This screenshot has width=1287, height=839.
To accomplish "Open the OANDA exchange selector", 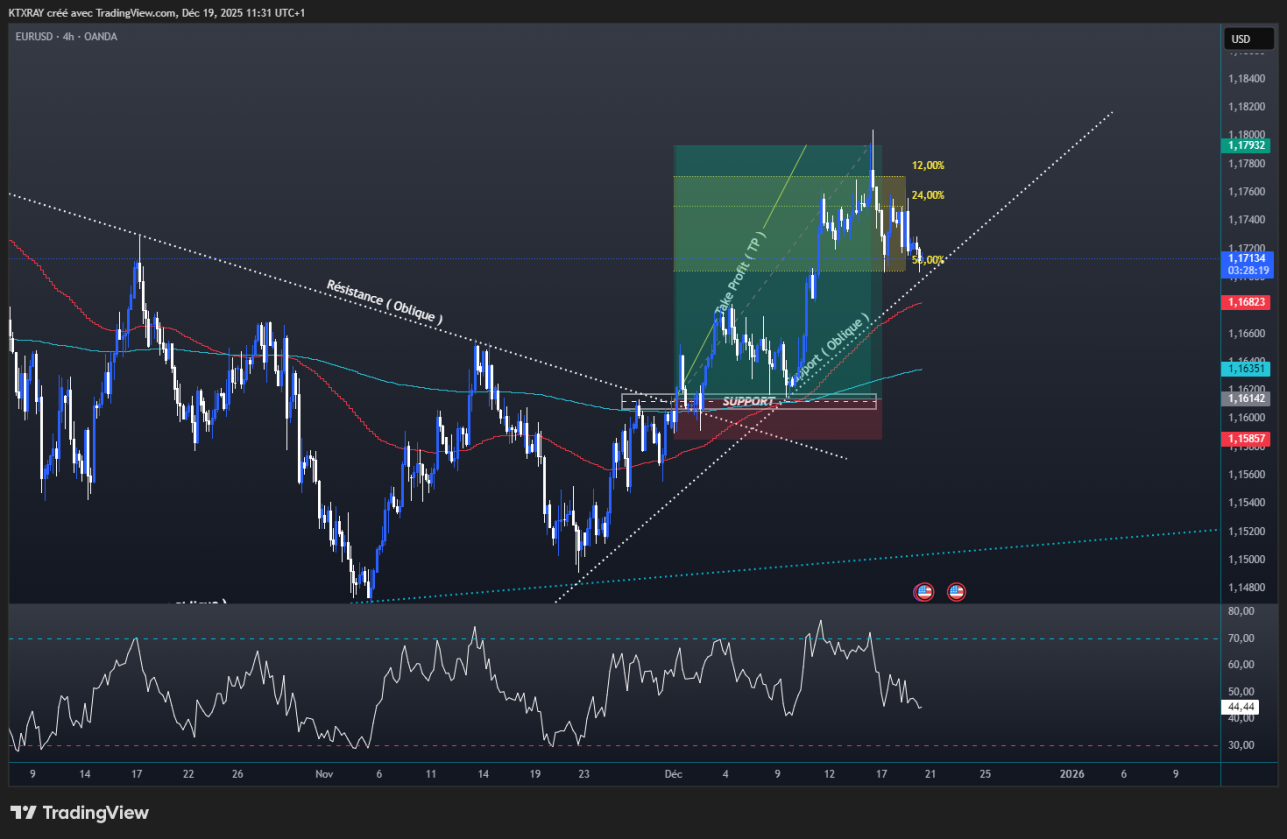I will coord(99,37).
